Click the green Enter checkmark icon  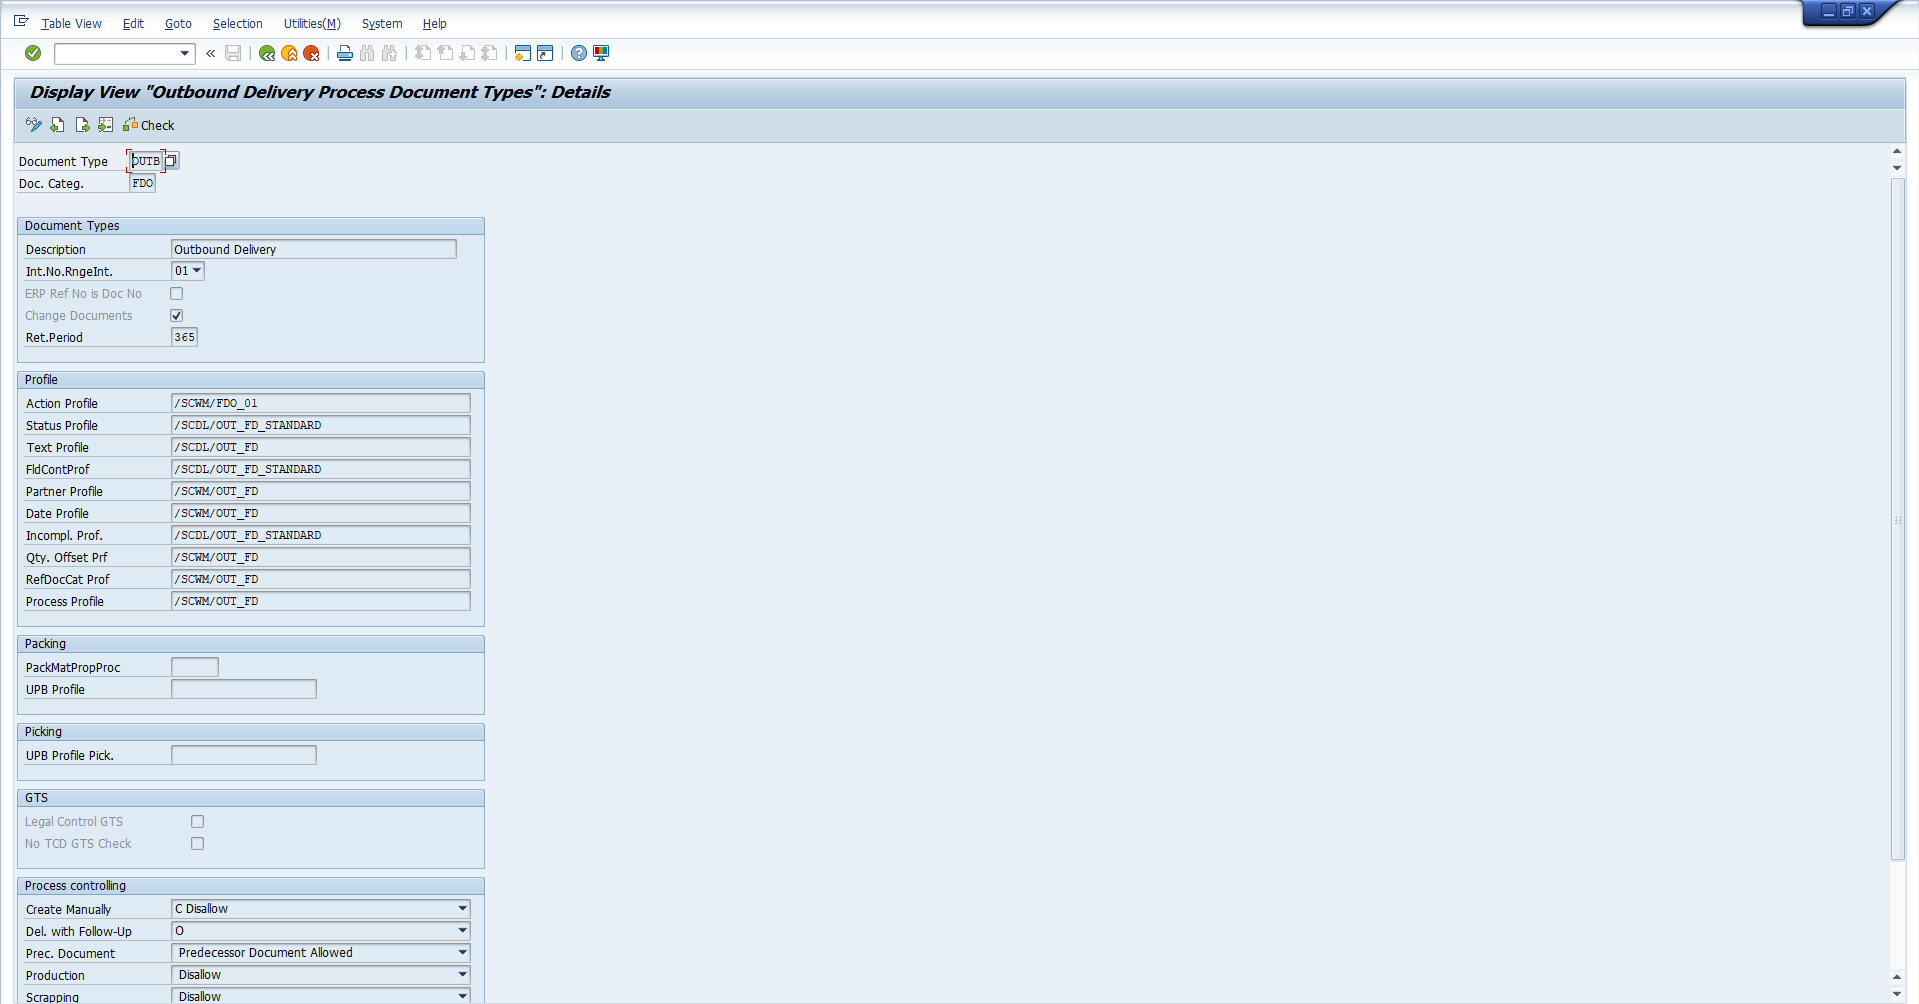click(x=33, y=53)
